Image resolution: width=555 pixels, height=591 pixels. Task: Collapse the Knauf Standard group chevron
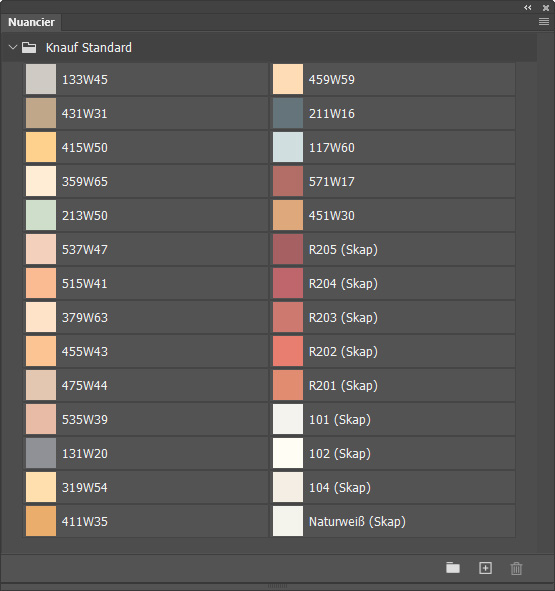[x=13, y=47]
